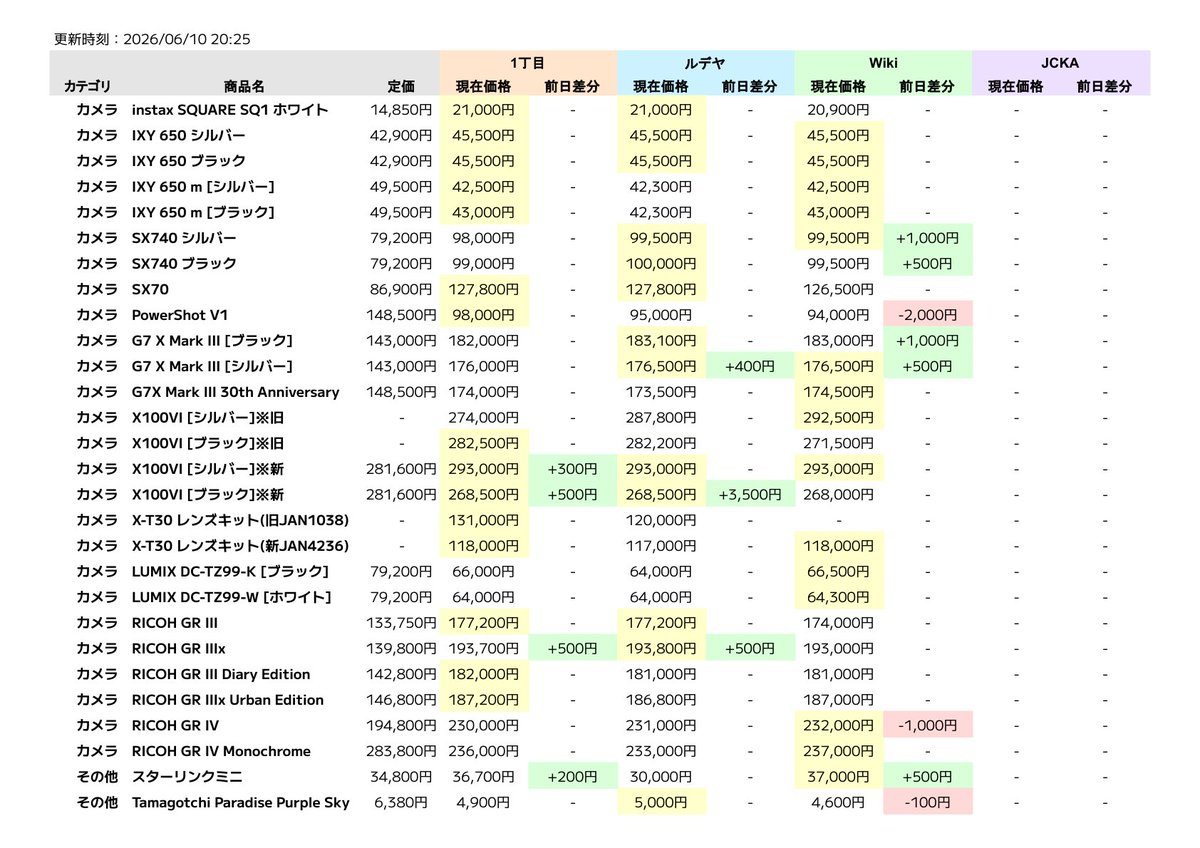
Task: Click the -1,000円 difference cell
Action: (928, 725)
